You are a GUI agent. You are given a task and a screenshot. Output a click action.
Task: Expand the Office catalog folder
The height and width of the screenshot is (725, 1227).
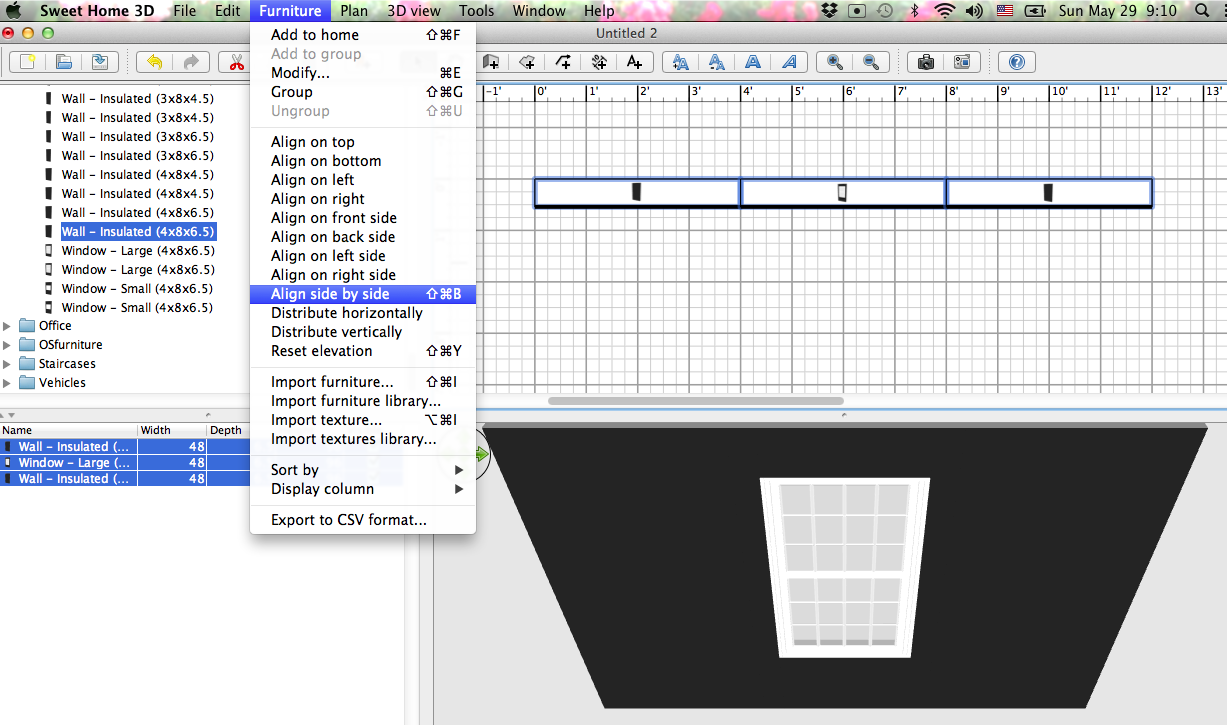[x=8, y=326]
